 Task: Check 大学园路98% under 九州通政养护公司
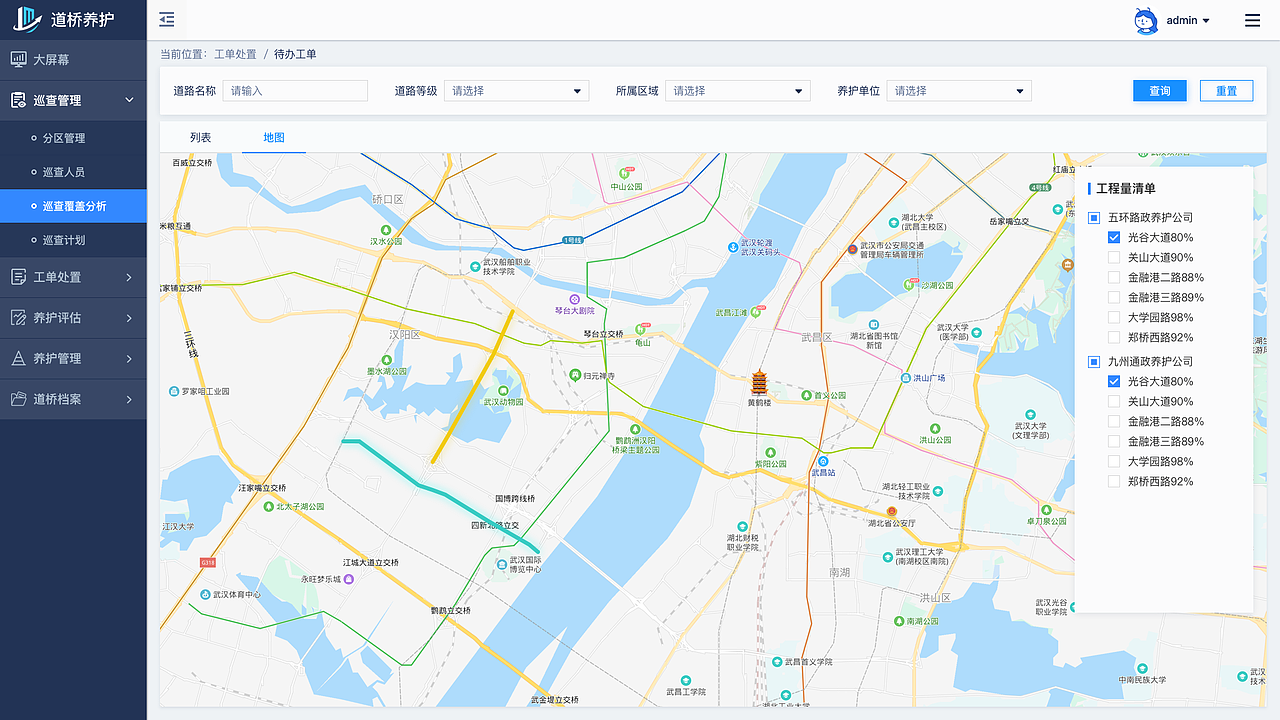point(1114,461)
